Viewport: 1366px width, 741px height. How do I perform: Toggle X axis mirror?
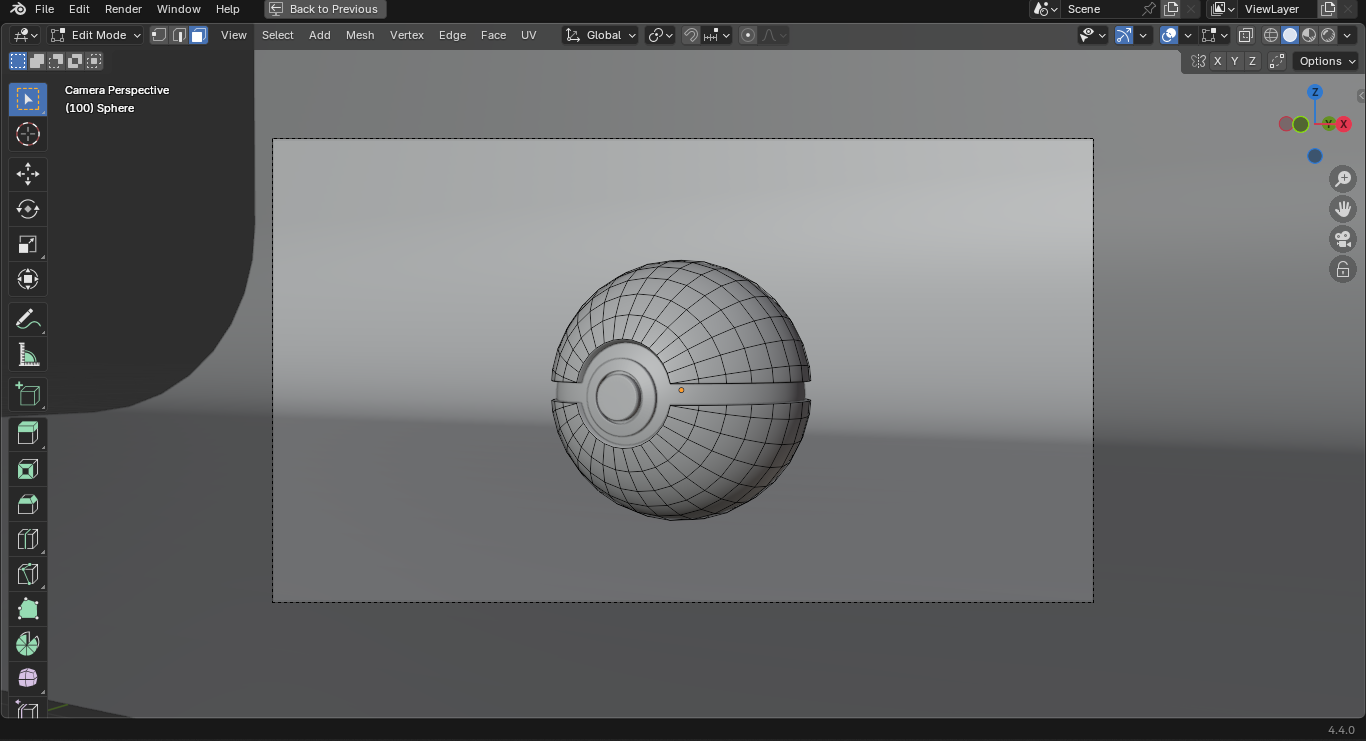tap(1217, 61)
